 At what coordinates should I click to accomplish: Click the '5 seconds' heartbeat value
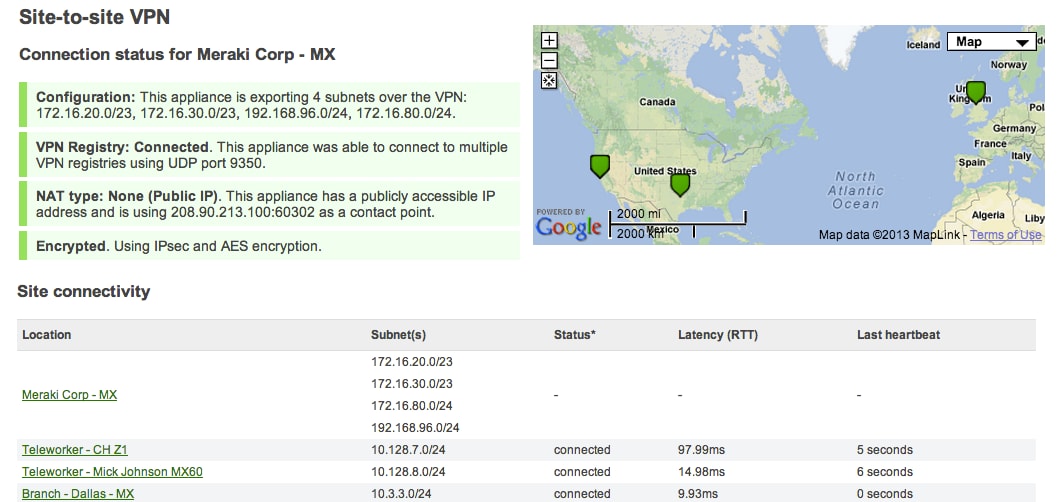tap(885, 450)
